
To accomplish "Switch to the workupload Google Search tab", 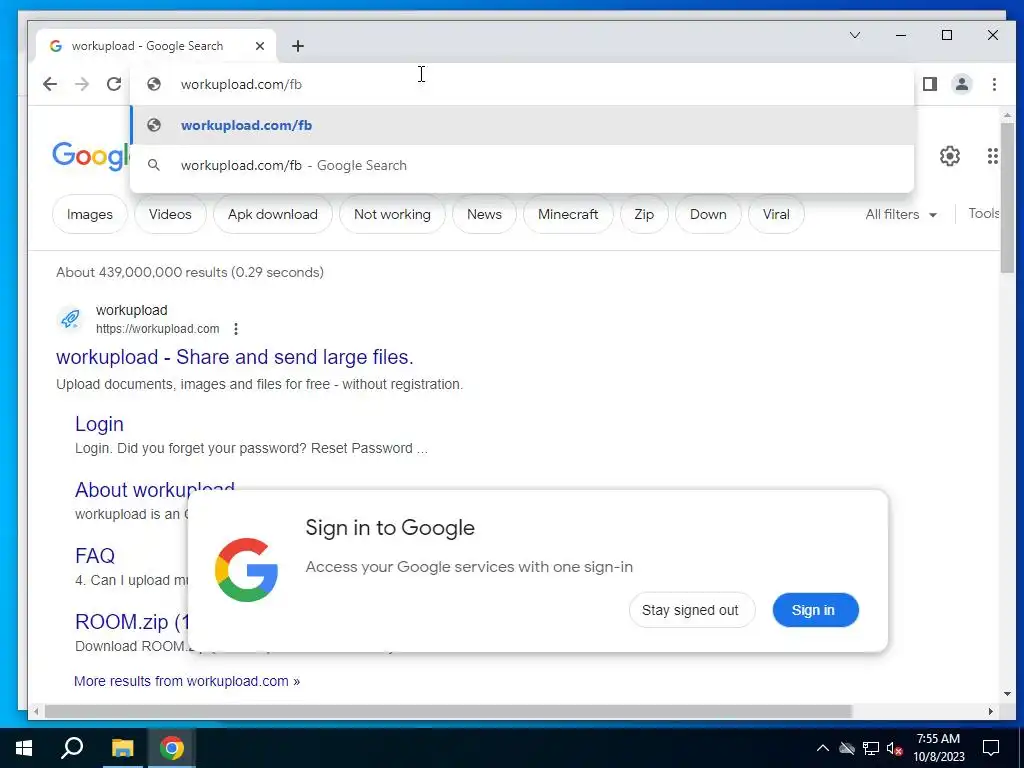I will tap(155, 46).
